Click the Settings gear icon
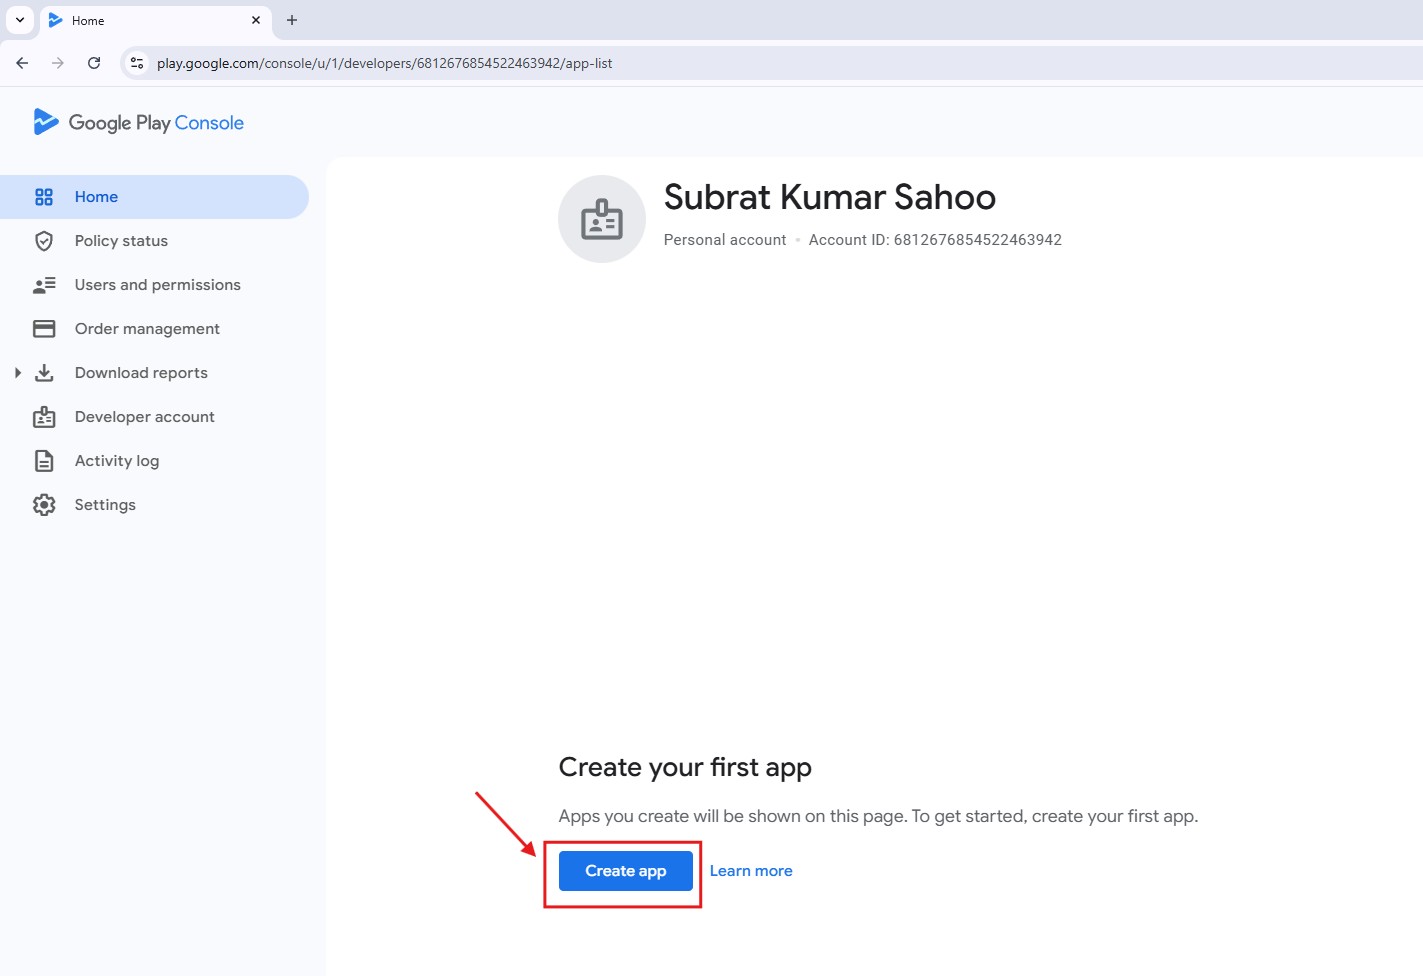The image size is (1423, 976). click(44, 505)
